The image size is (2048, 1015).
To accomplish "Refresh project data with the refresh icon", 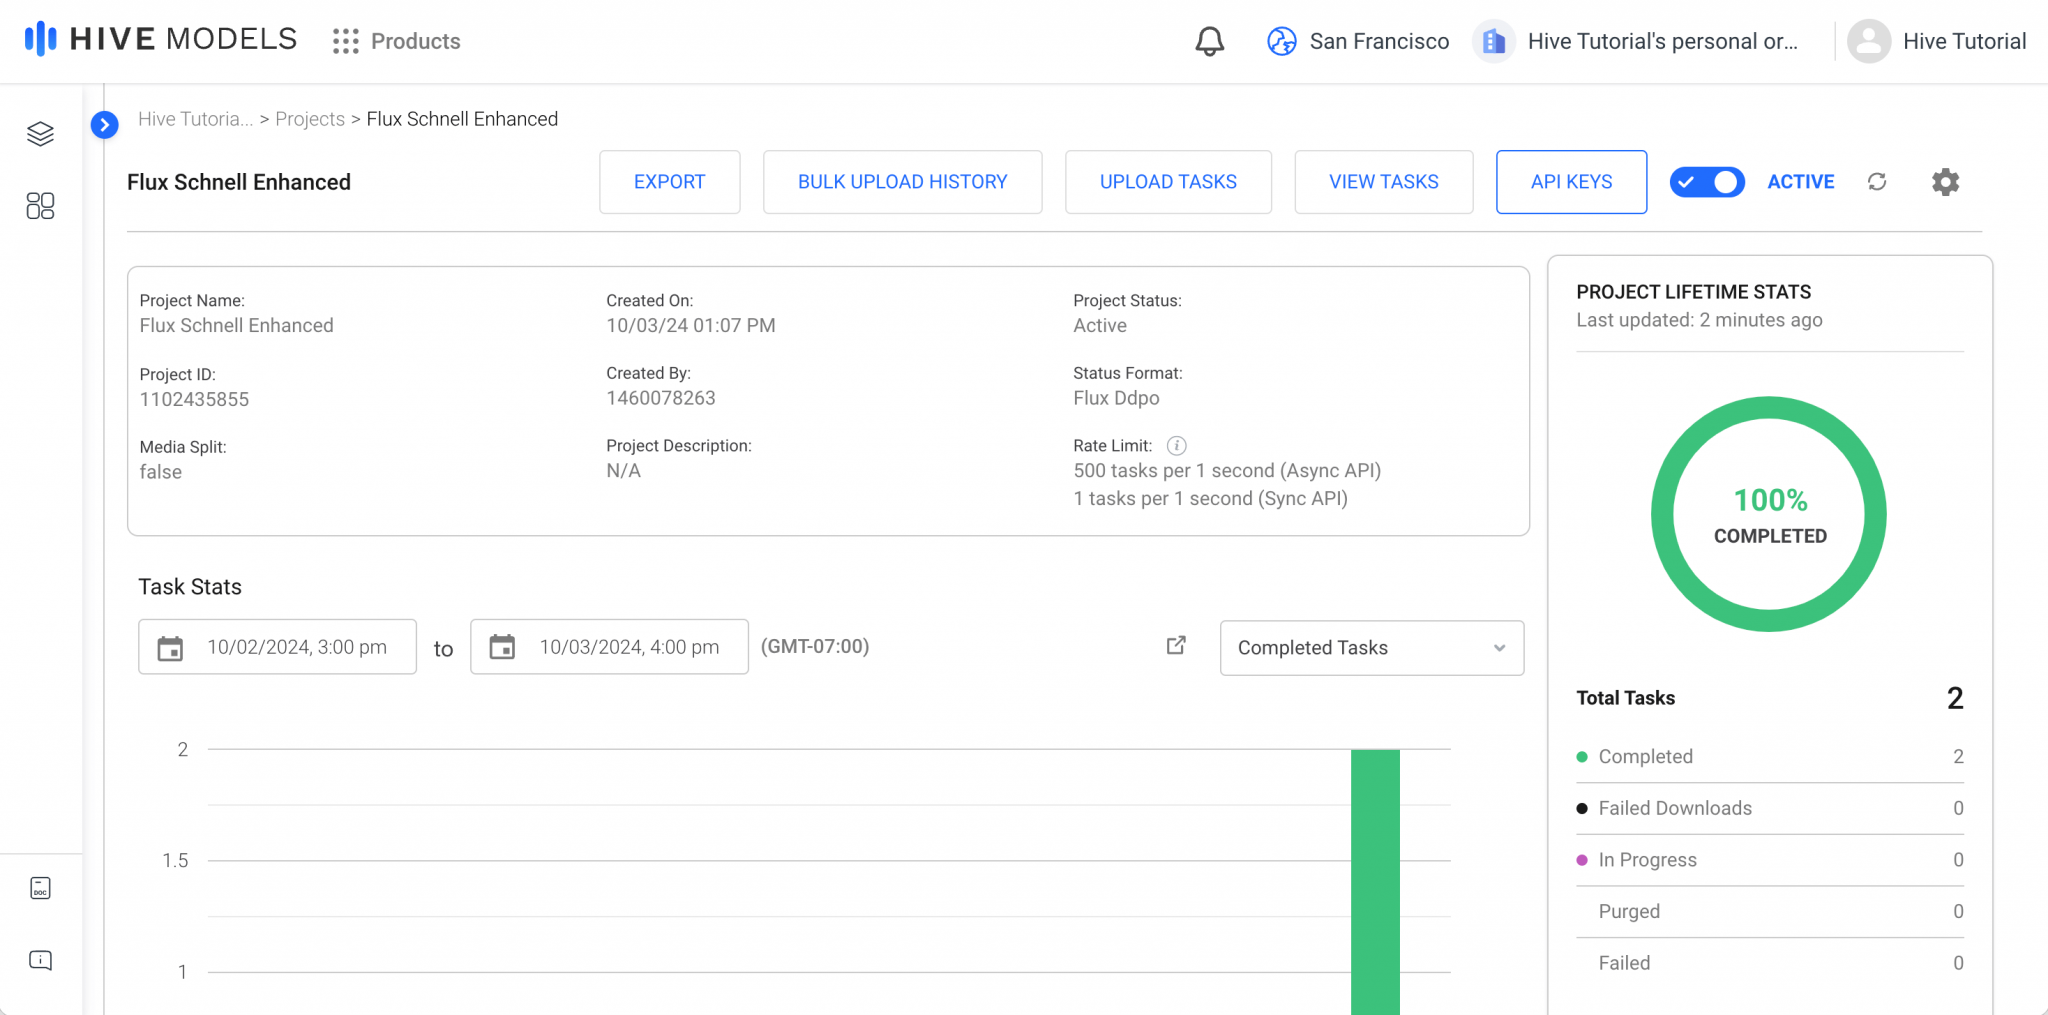I will 1877,181.
